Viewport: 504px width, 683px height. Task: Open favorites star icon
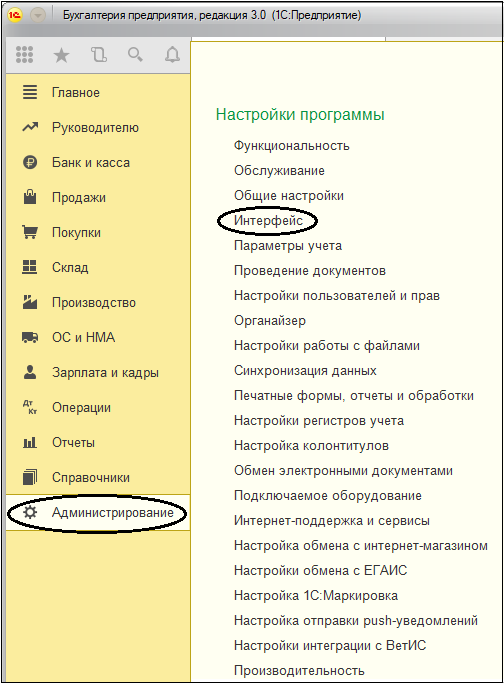click(61, 55)
